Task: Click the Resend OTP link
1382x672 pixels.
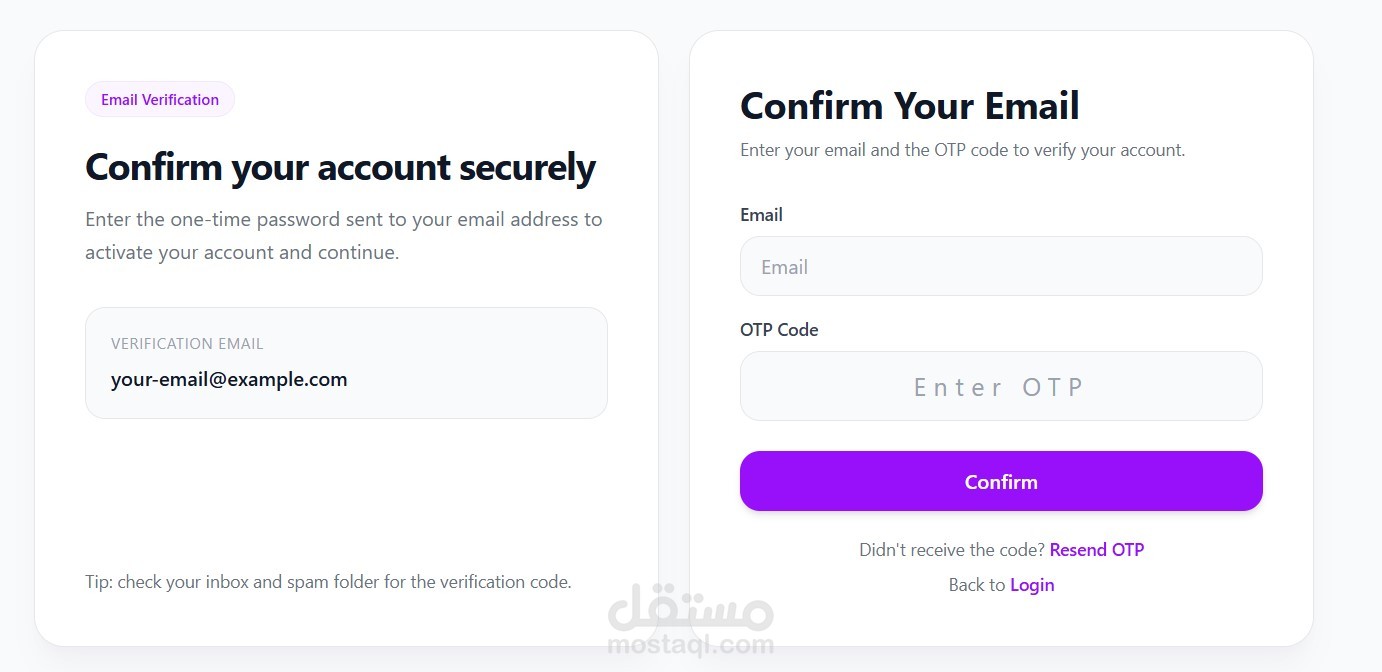Action: click(1096, 550)
